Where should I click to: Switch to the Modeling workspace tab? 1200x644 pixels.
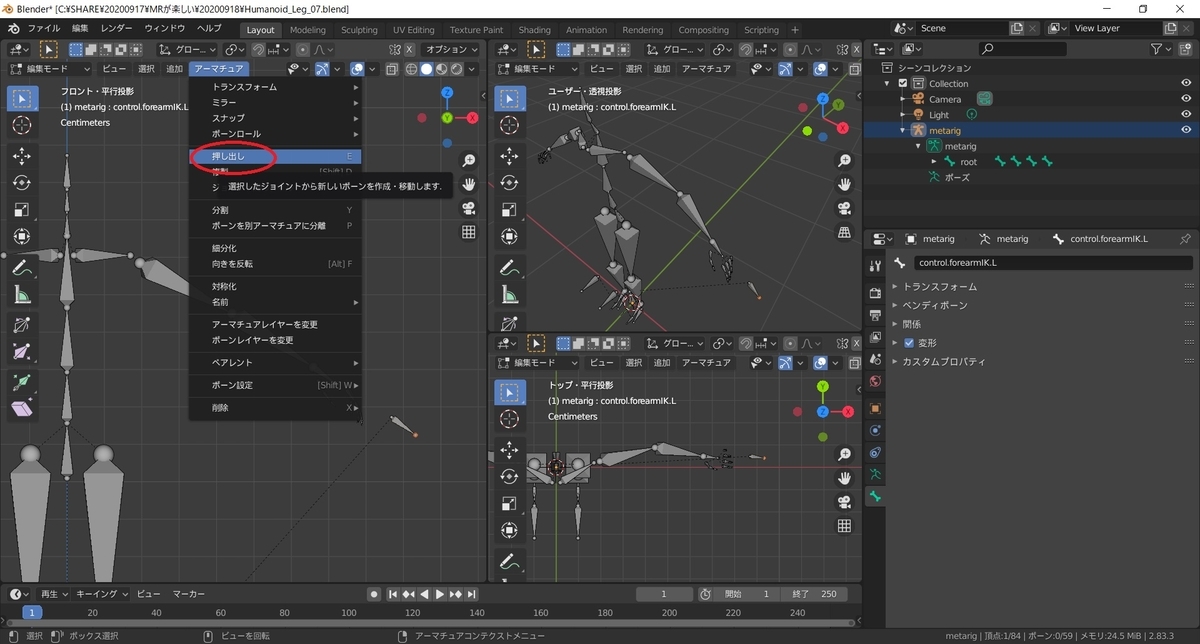pos(308,30)
